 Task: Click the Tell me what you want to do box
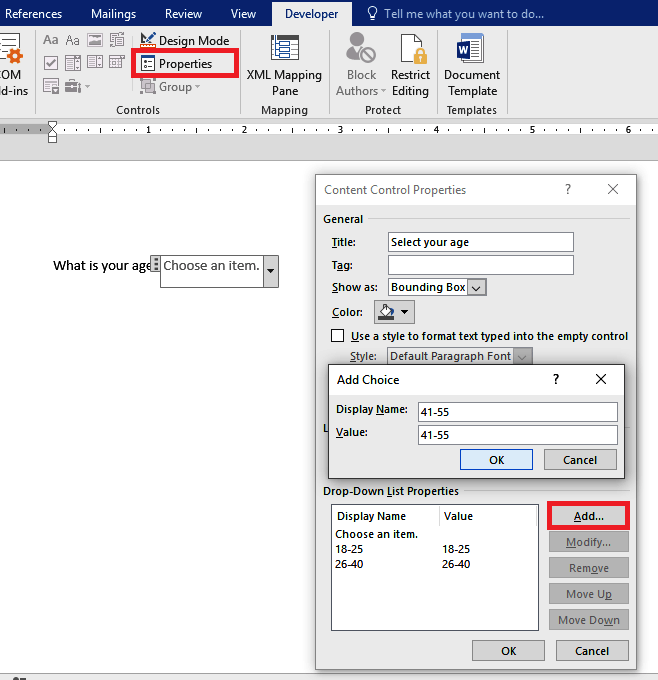pyautogui.click(x=464, y=14)
